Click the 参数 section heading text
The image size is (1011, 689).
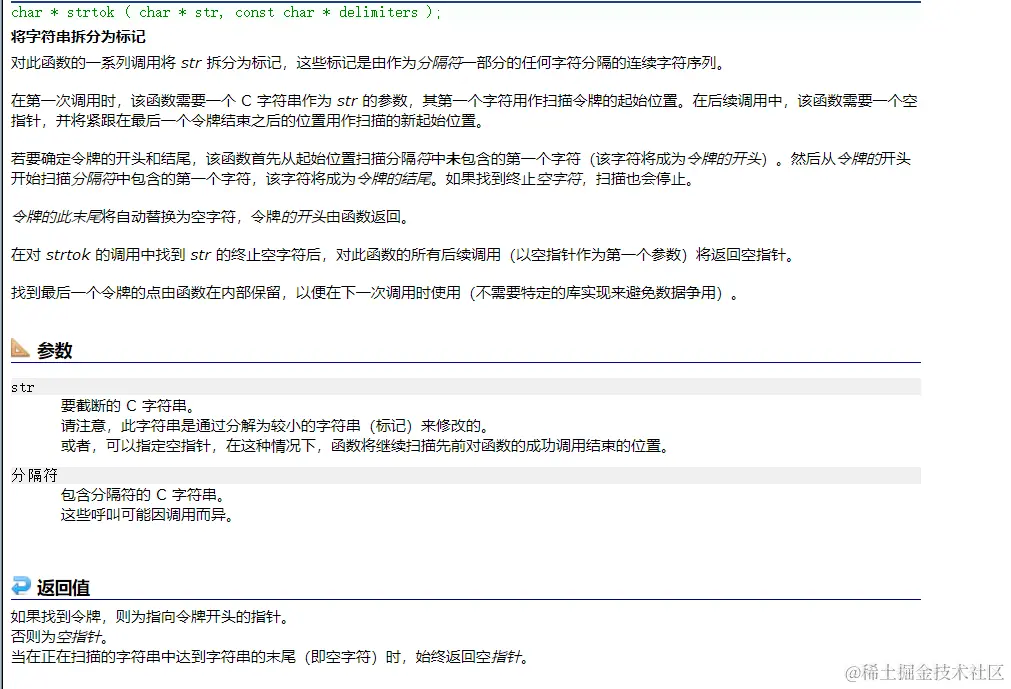tap(54, 351)
